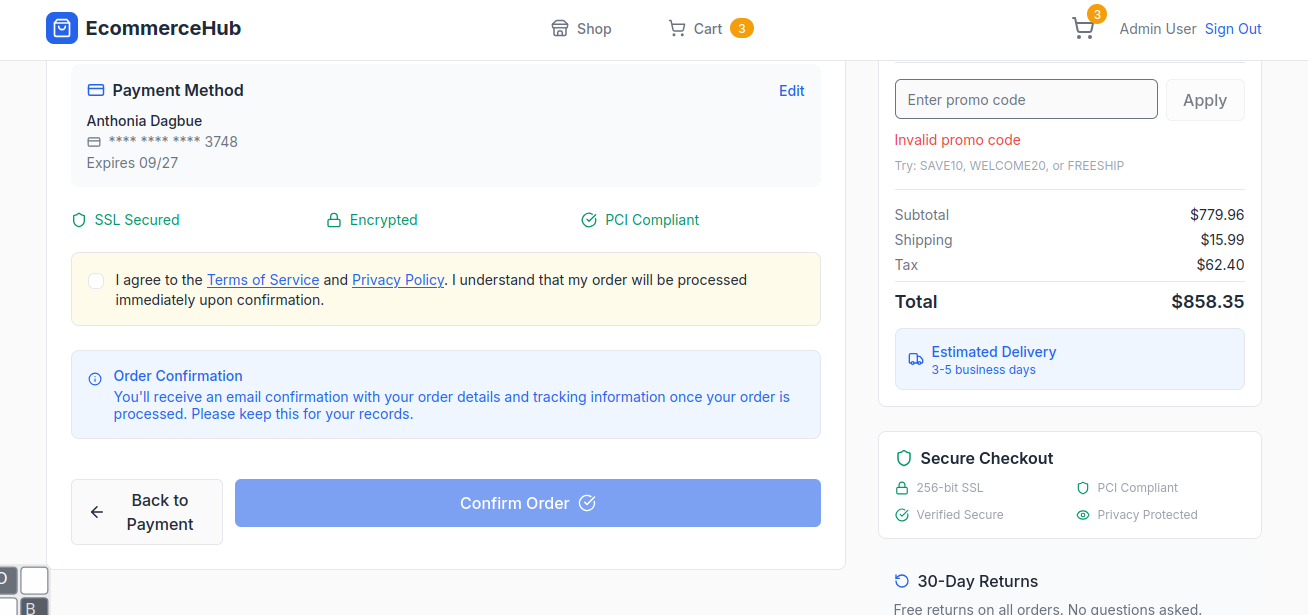This screenshot has width=1308, height=615.
Task: Click the SSL Secured shield icon
Action: tap(79, 220)
